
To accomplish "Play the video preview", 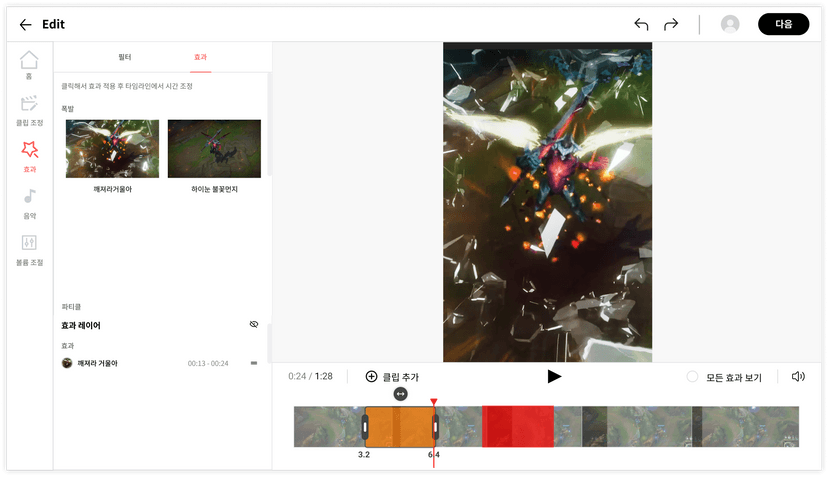I will click(x=553, y=377).
